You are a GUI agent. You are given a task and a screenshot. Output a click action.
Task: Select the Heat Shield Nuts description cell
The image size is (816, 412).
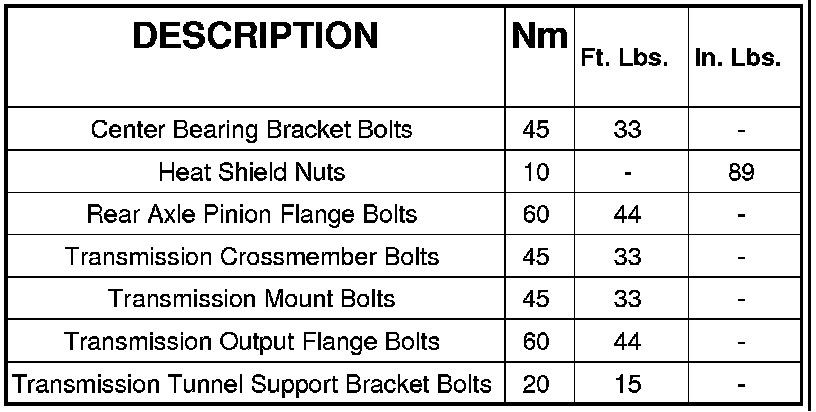251,172
